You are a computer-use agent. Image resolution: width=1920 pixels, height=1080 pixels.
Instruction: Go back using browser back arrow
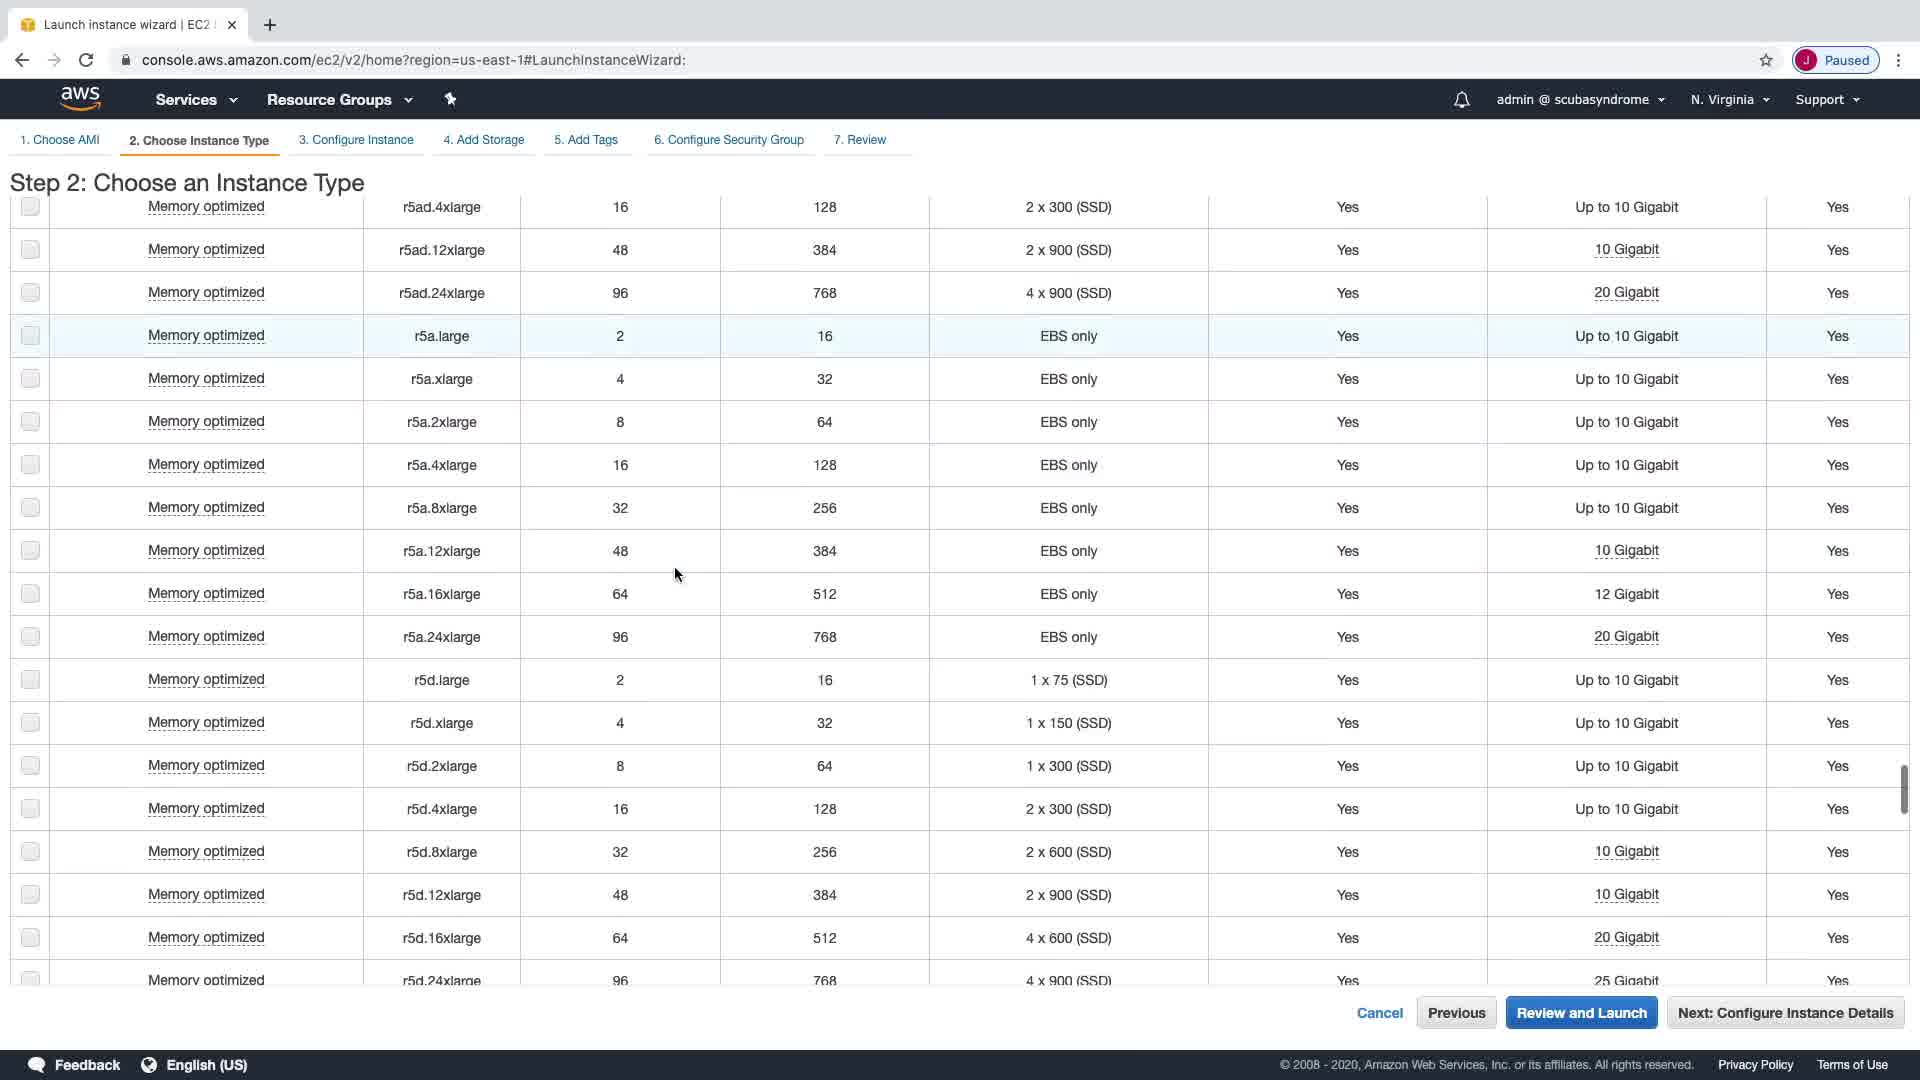pyautogui.click(x=22, y=60)
